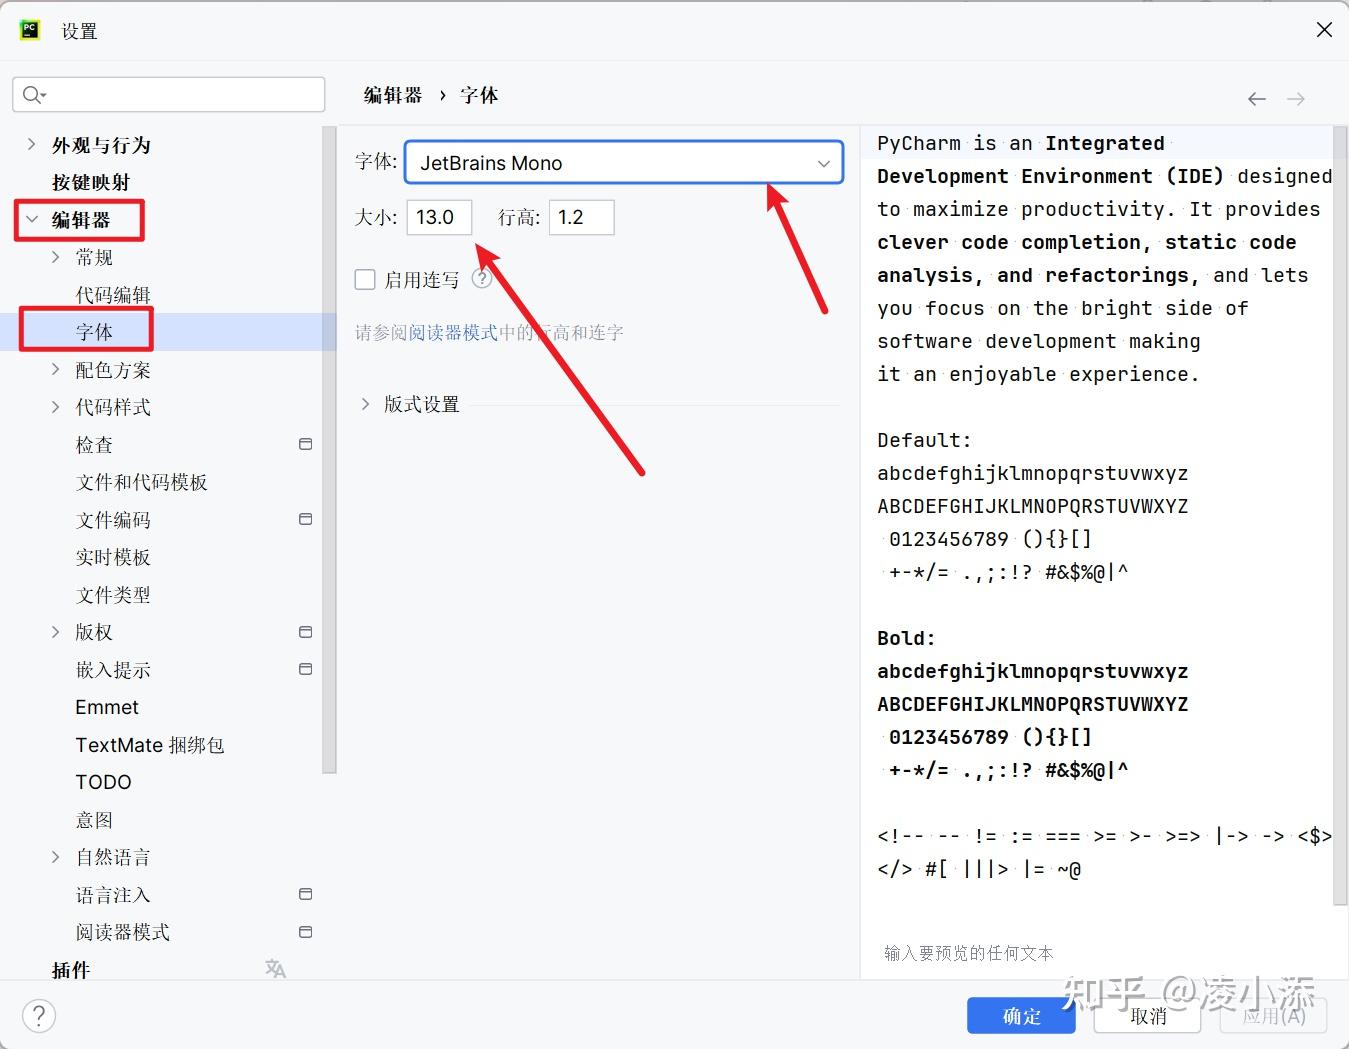Open the JetBrains Mono font dropdown
The image size is (1349, 1049).
pos(822,163)
